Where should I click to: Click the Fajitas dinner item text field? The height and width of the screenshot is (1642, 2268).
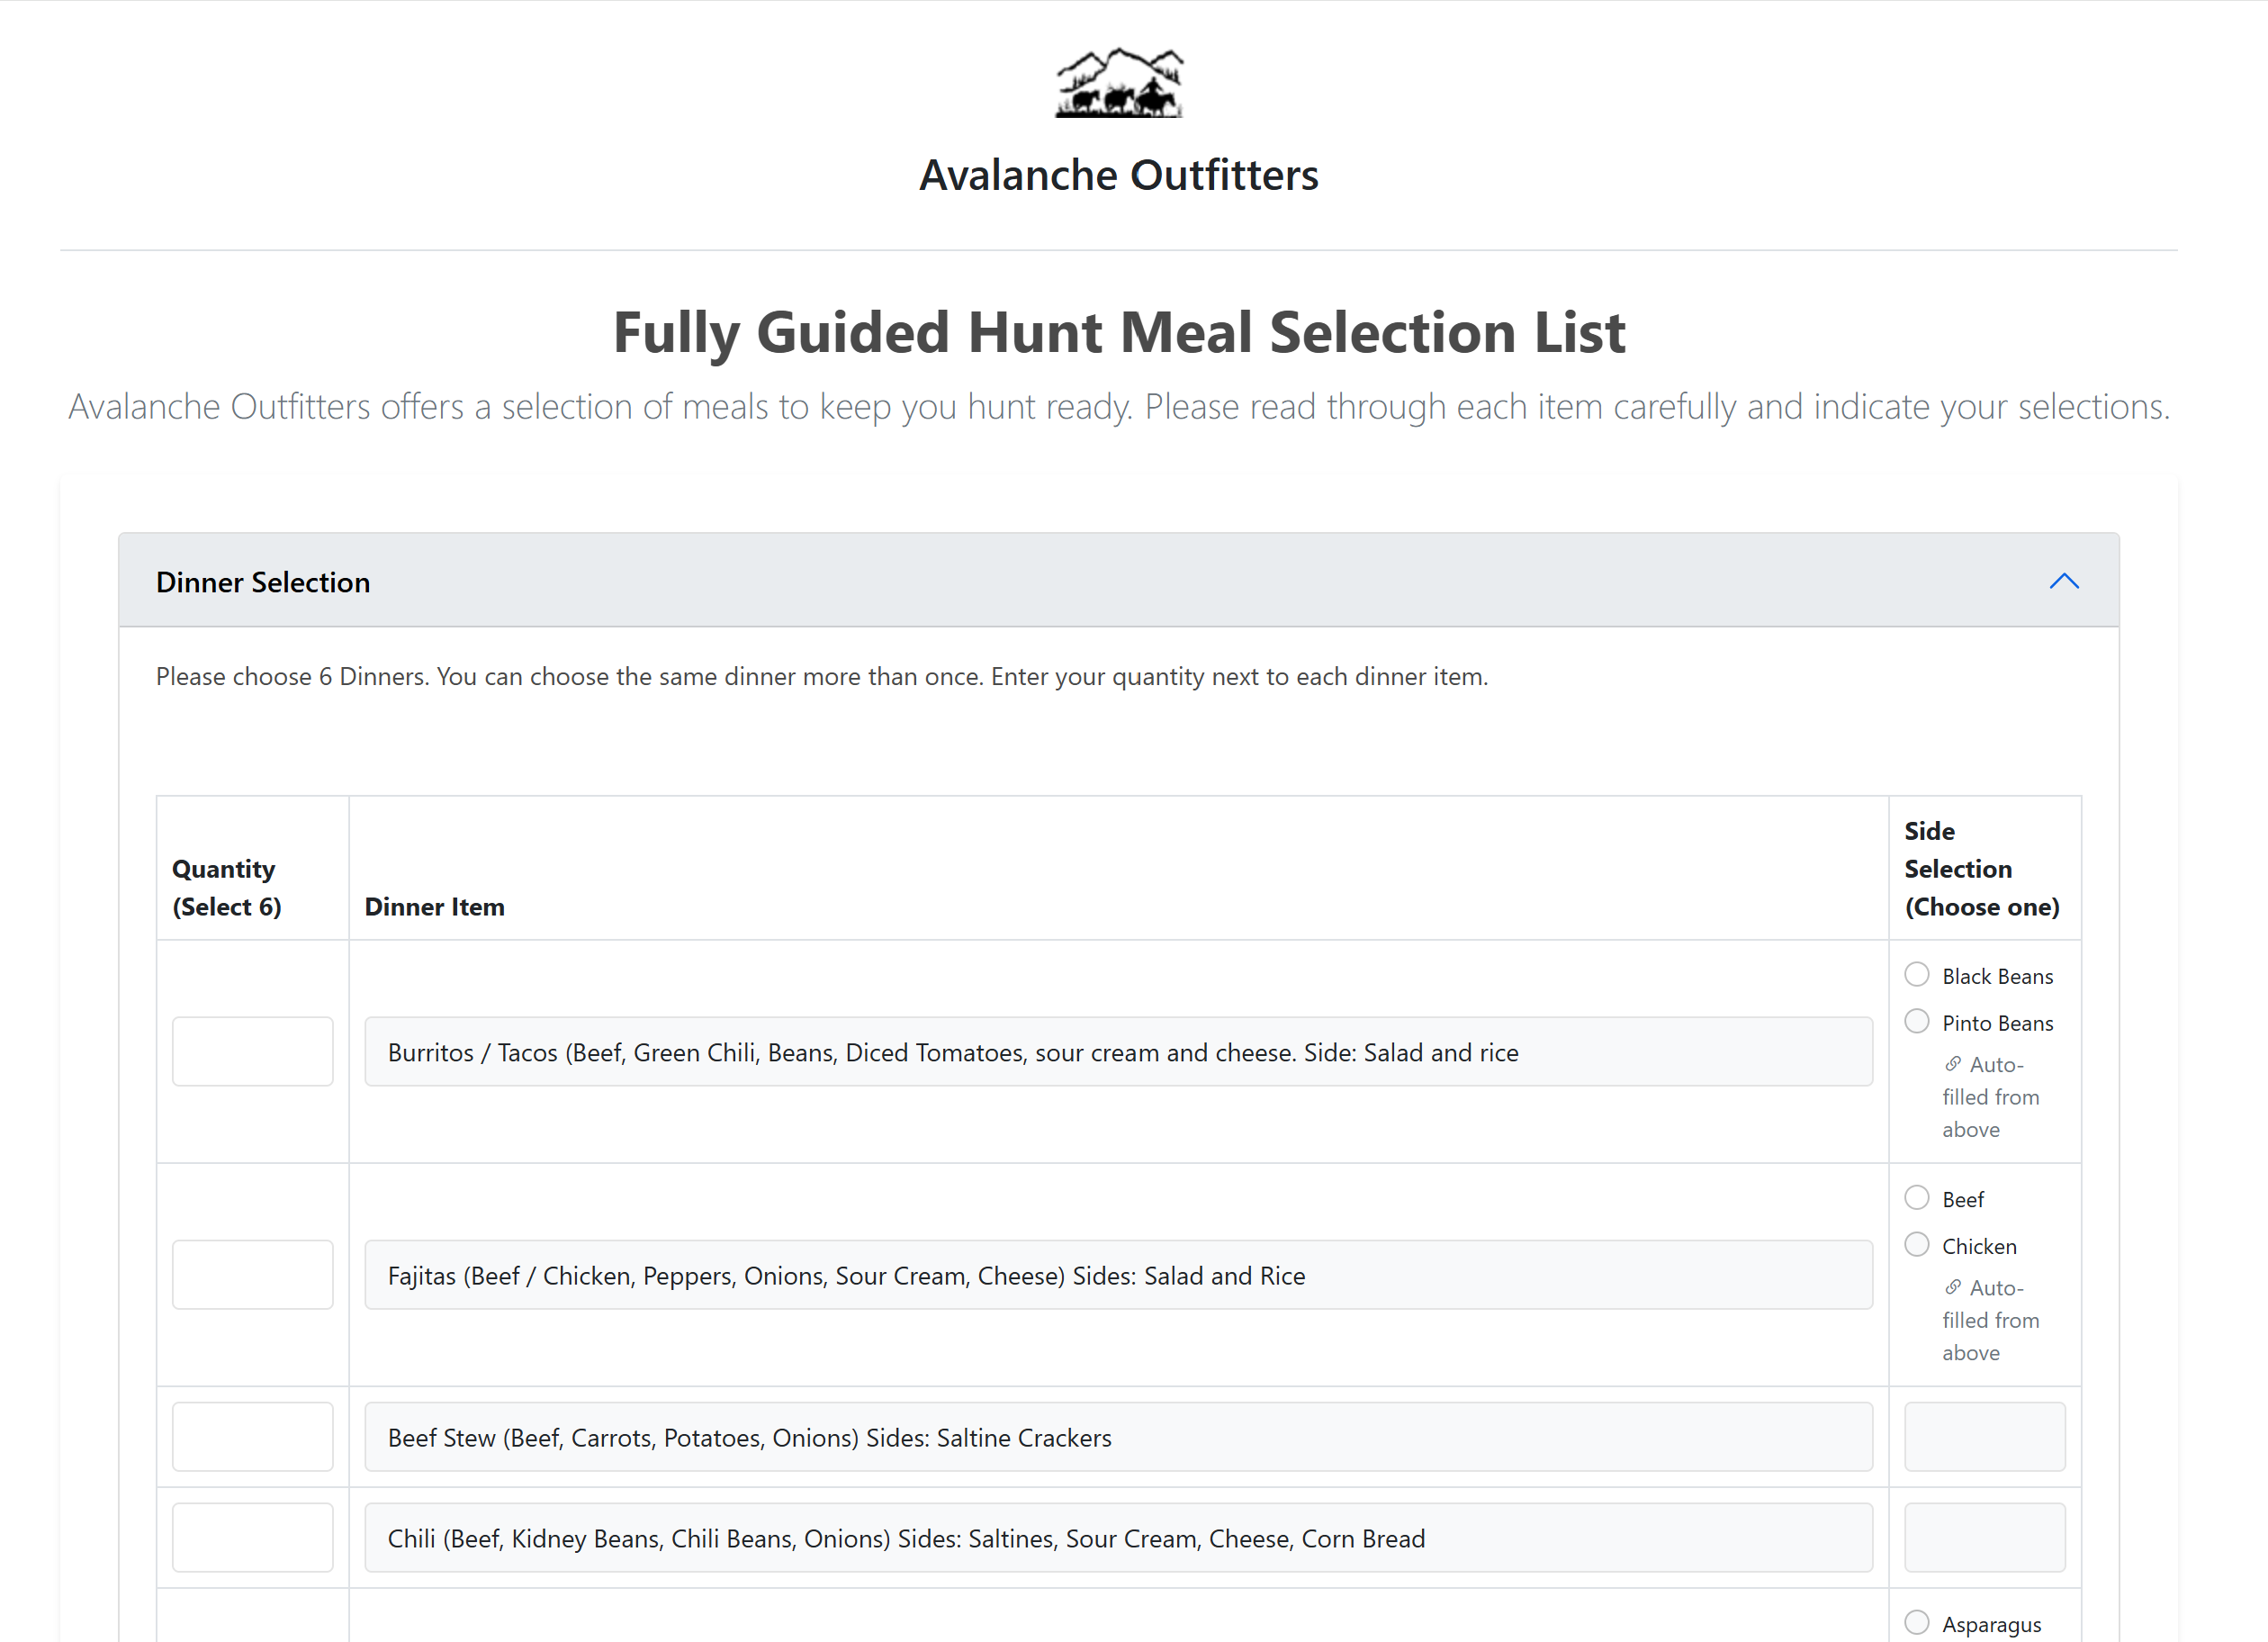click(x=1117, y=1274)
